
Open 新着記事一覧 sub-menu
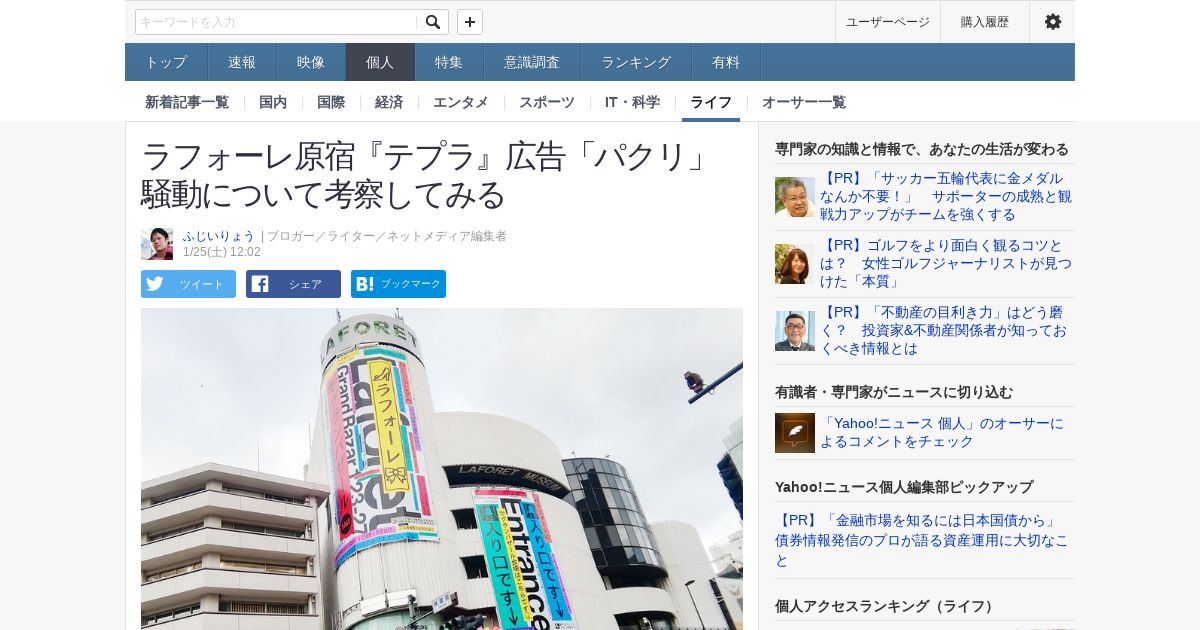click(x=187, y=102)
